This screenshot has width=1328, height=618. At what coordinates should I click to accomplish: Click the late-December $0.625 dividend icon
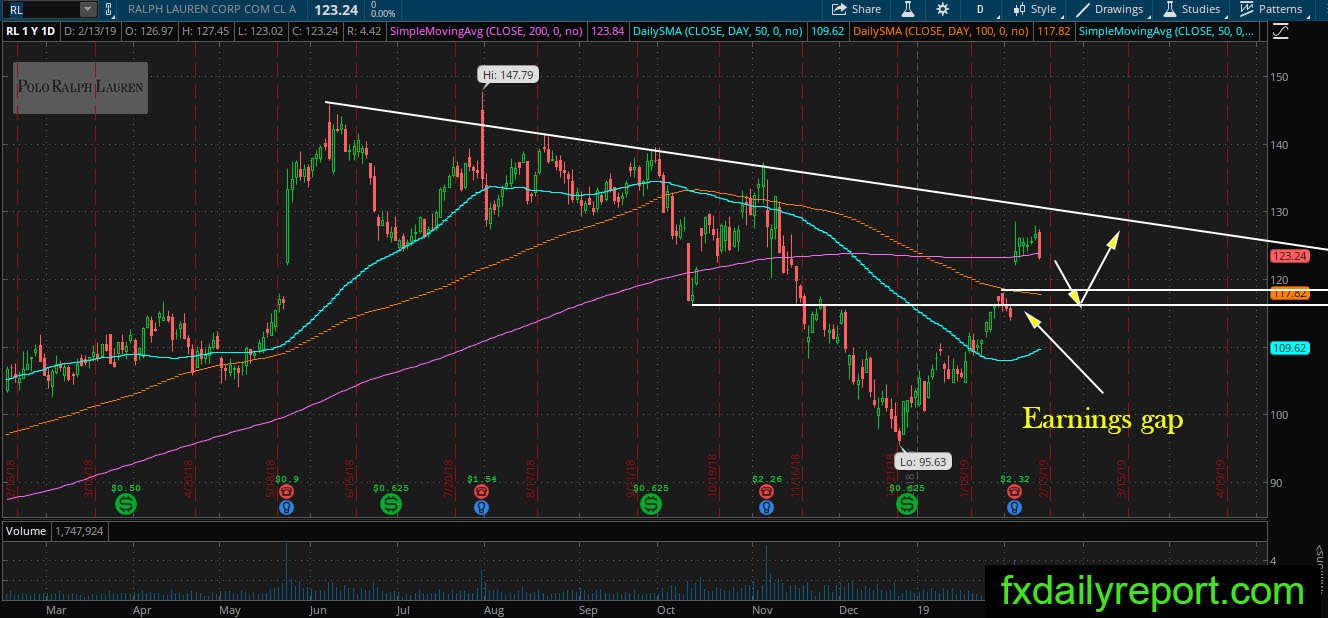(x=906, y=504)
